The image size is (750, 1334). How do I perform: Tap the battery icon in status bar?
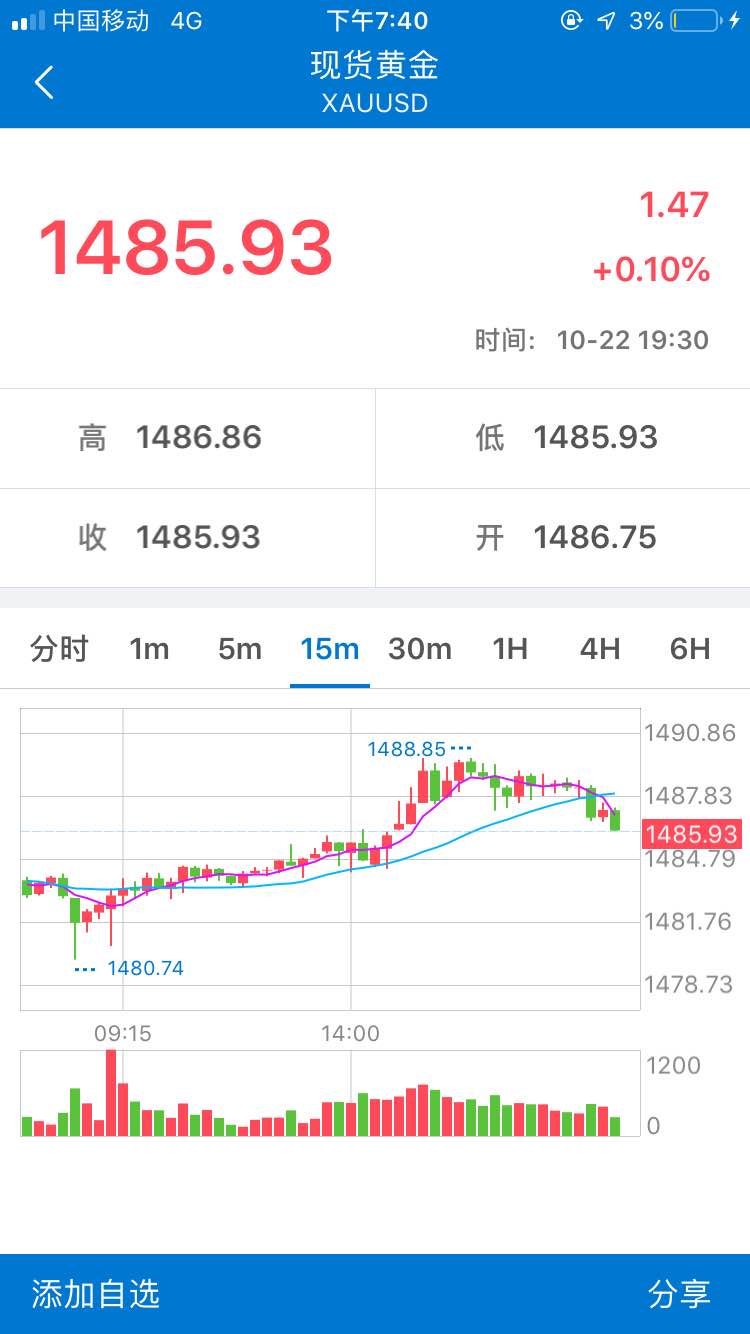click(698, 20)
